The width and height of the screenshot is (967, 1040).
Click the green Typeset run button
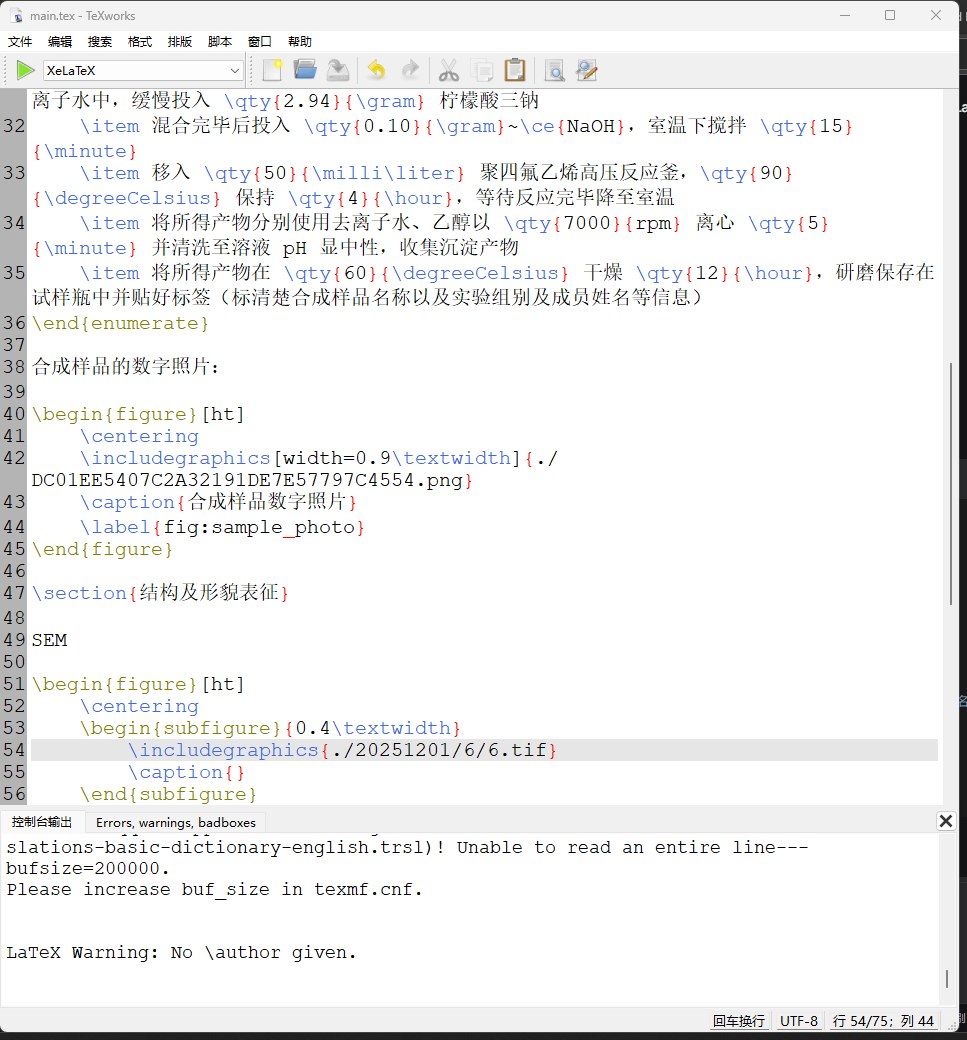(25, 70)
